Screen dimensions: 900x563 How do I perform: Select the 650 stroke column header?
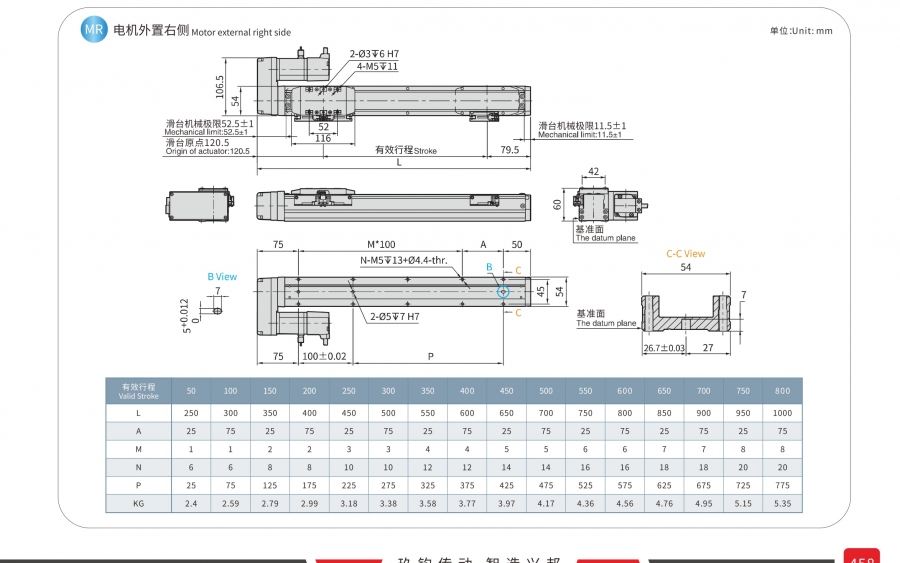tap(664, 391)
